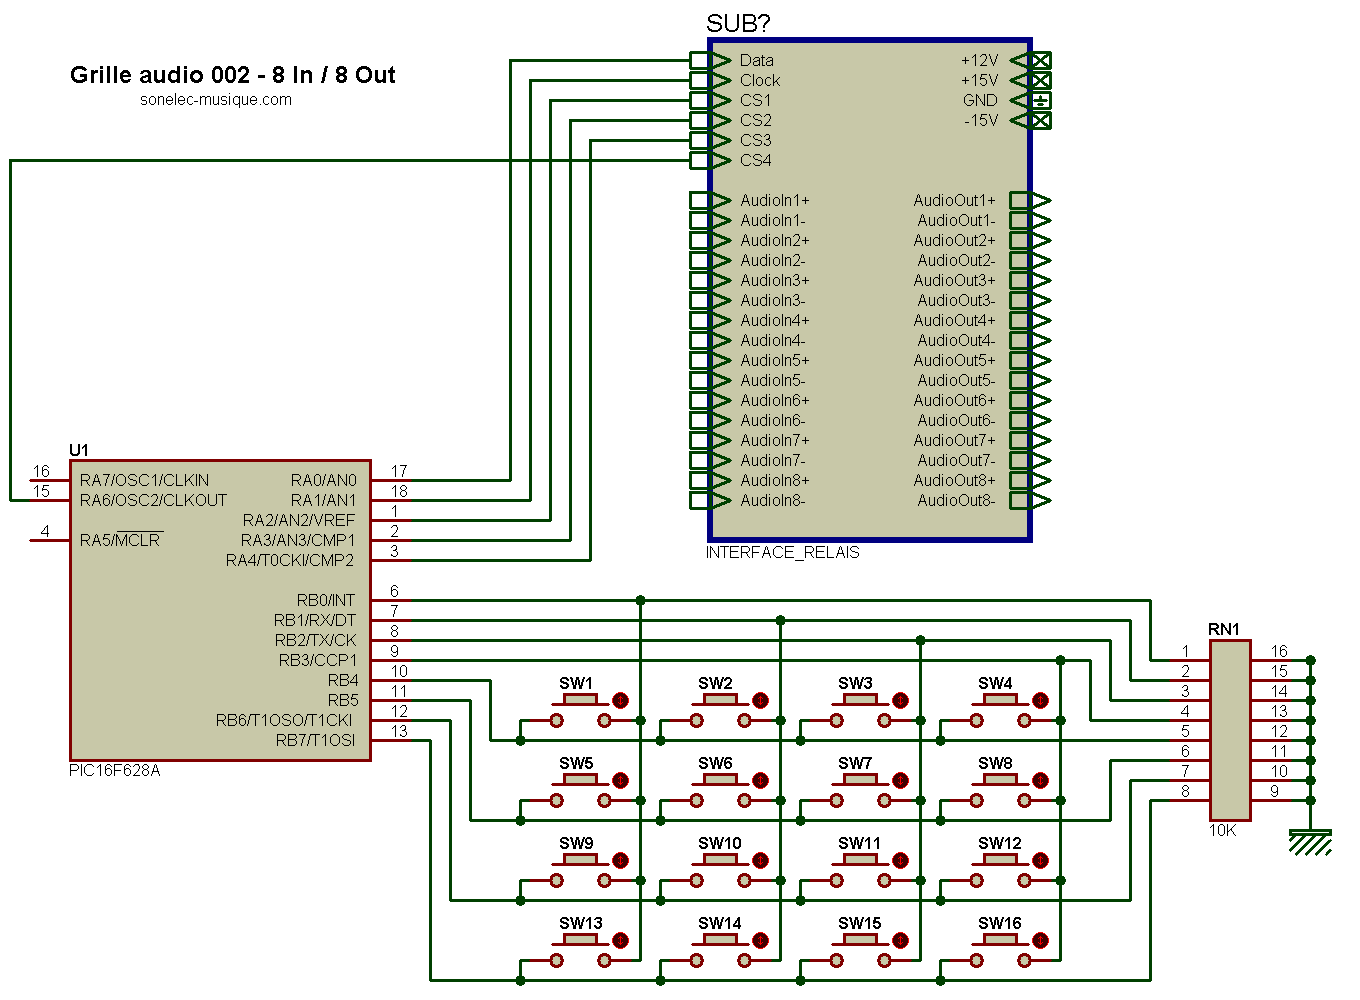Image resolution: width=1360 pixels, height=1000 pixels.
Task: Click the AudioIn5+ input terminal
Action: pos(710,360)
